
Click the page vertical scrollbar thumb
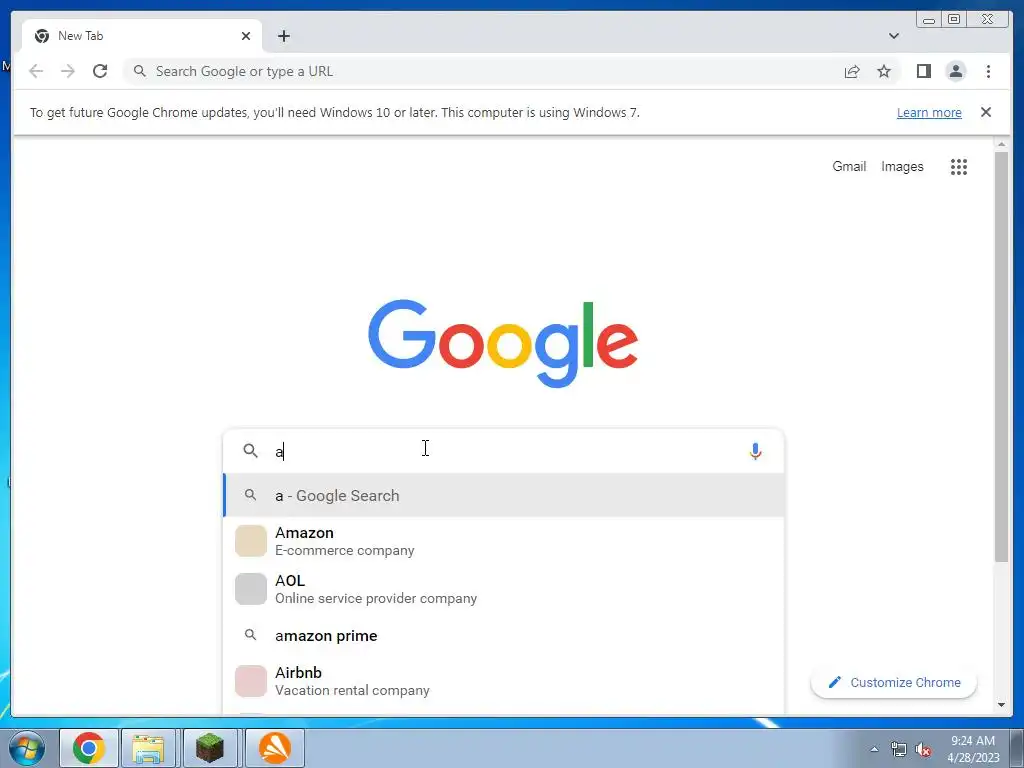click(1001, 356)
